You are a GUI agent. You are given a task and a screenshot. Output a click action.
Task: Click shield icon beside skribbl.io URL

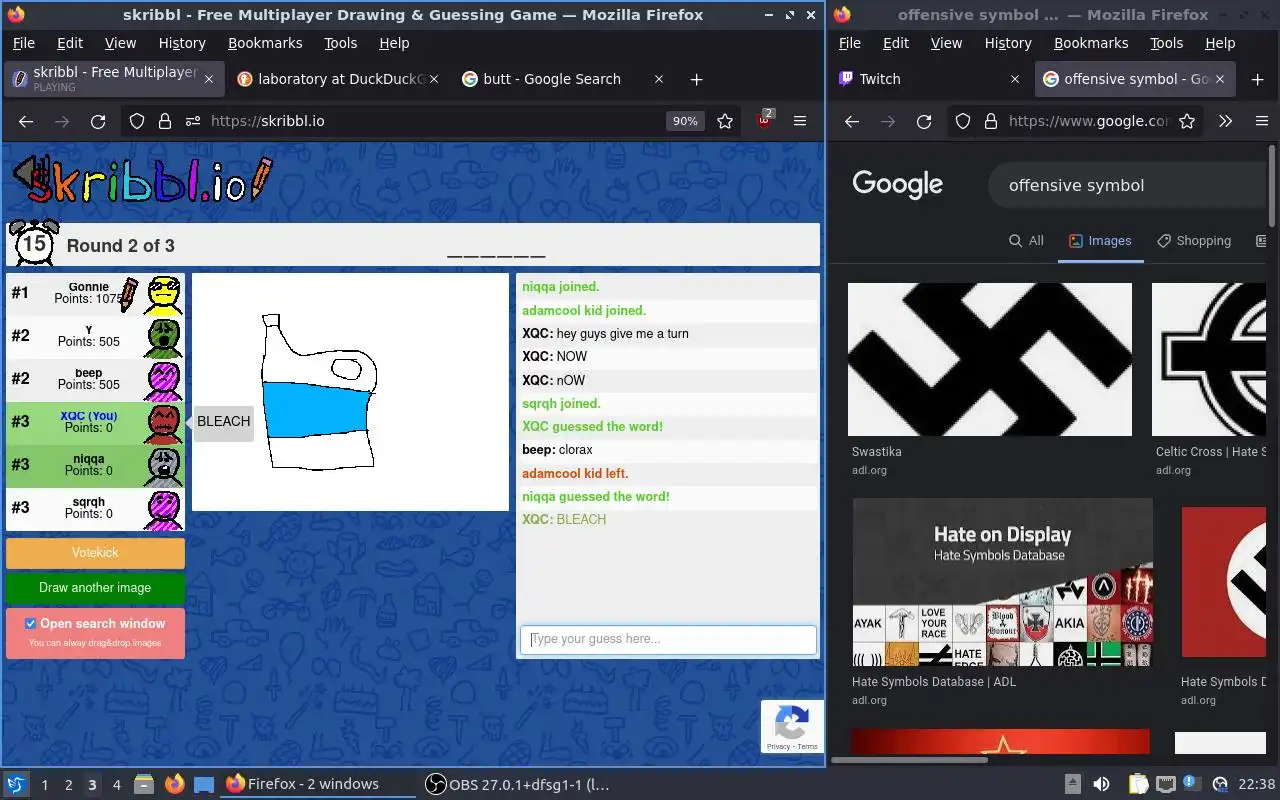click(137, 121)
